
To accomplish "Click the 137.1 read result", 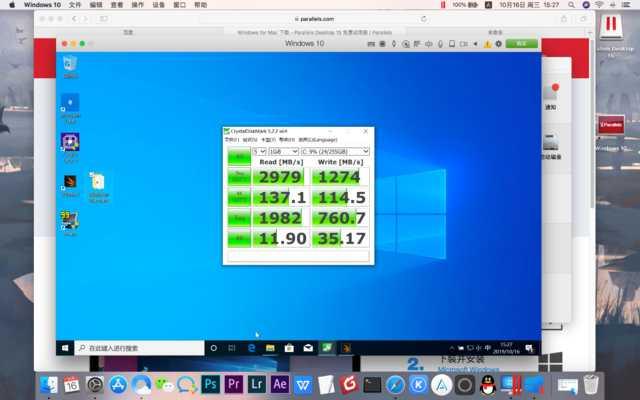I will (281, 198).
